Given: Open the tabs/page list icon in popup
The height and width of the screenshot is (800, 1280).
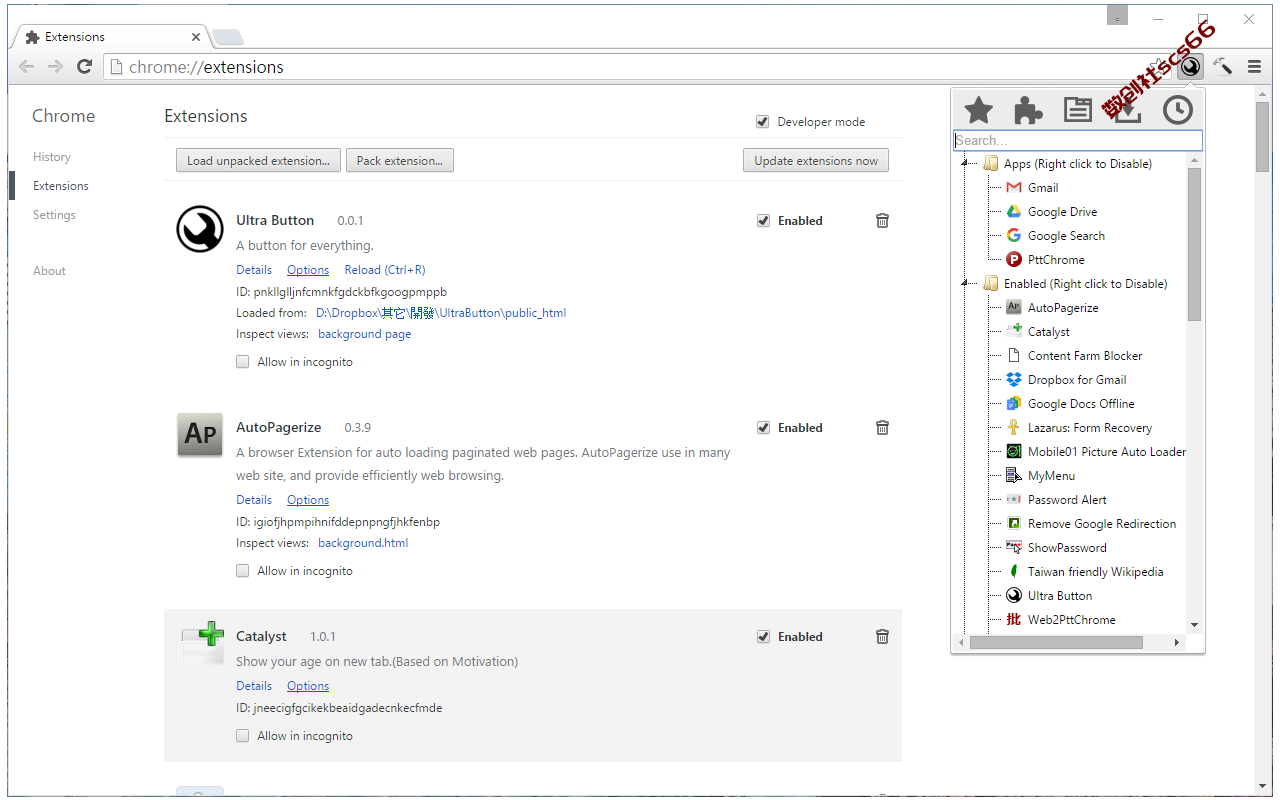Looking at the screenshot, I should (1078, 110).
